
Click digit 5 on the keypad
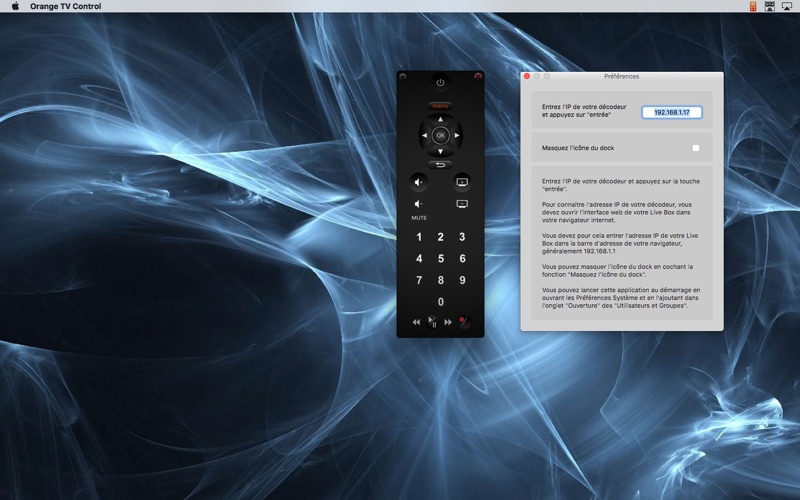click(440, 259)
